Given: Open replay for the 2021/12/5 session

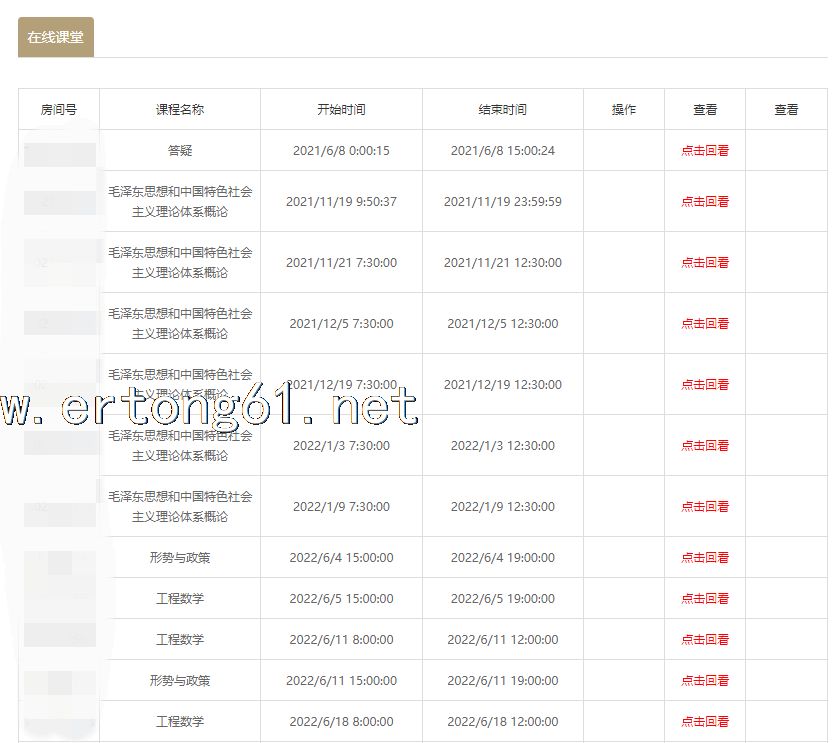Looking at the screenshot, I should click(x=705, y=324).
